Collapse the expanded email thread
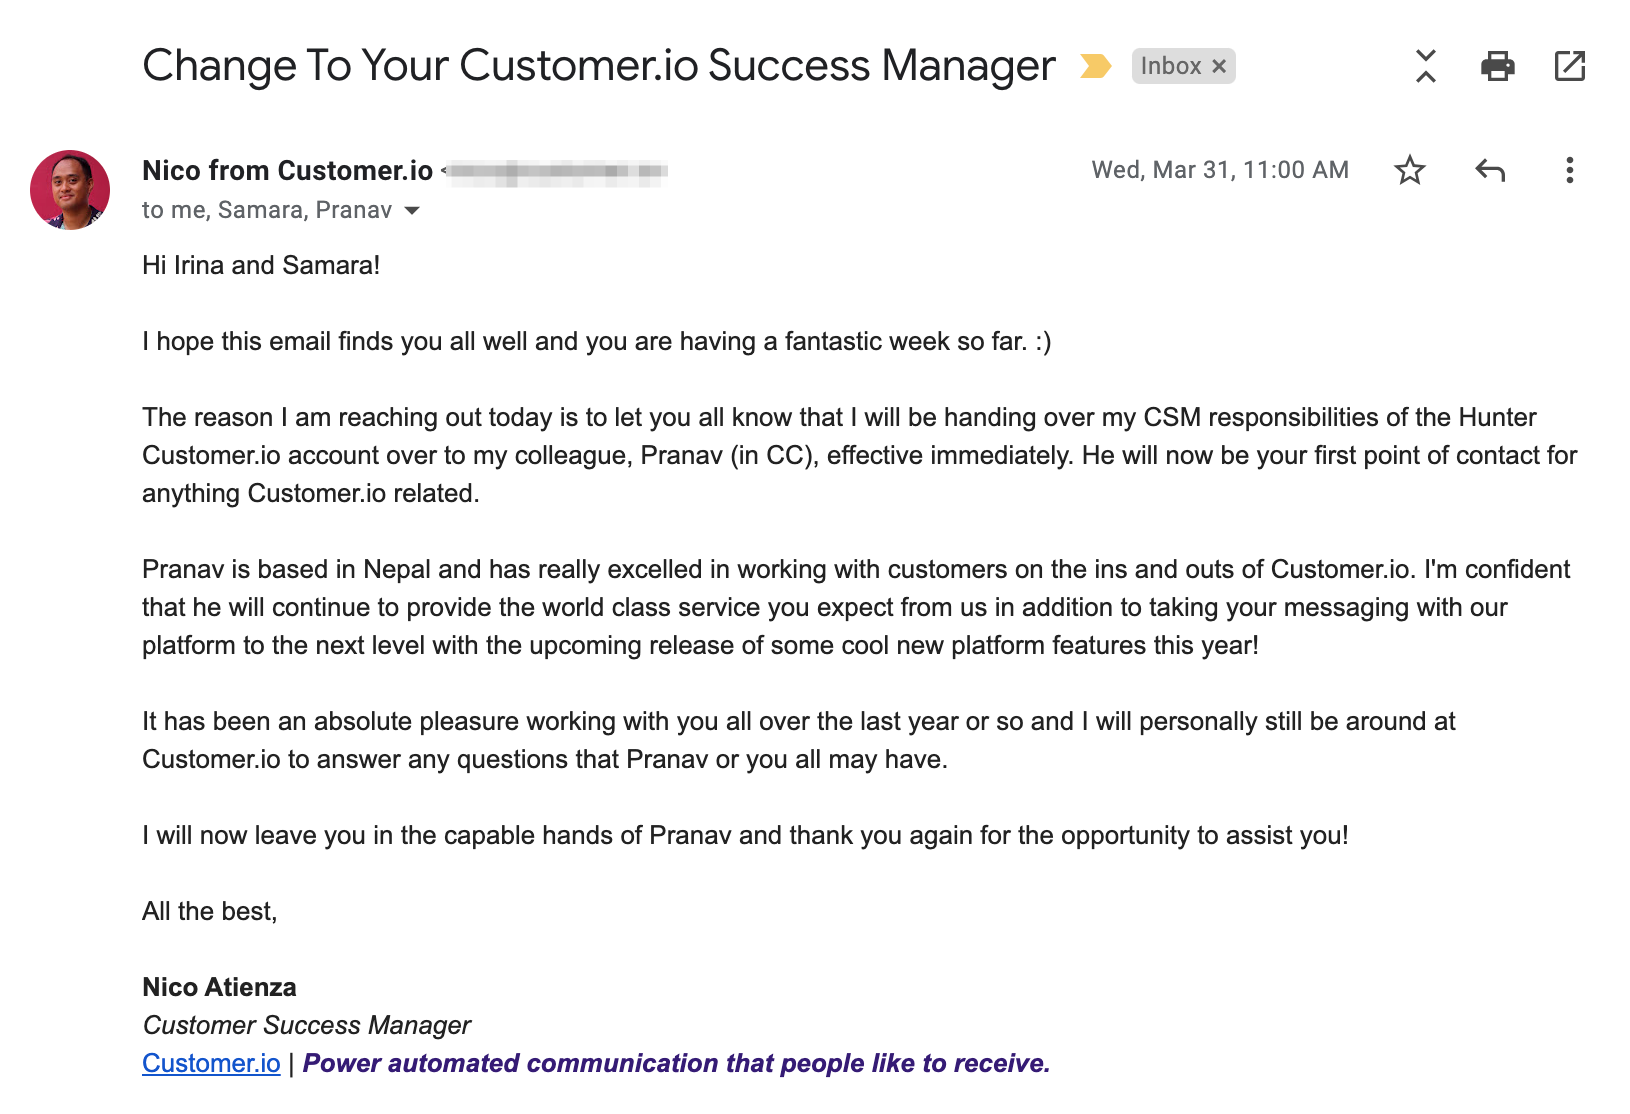Viewport: 1630px width, 1114px height. (1424, 66)
